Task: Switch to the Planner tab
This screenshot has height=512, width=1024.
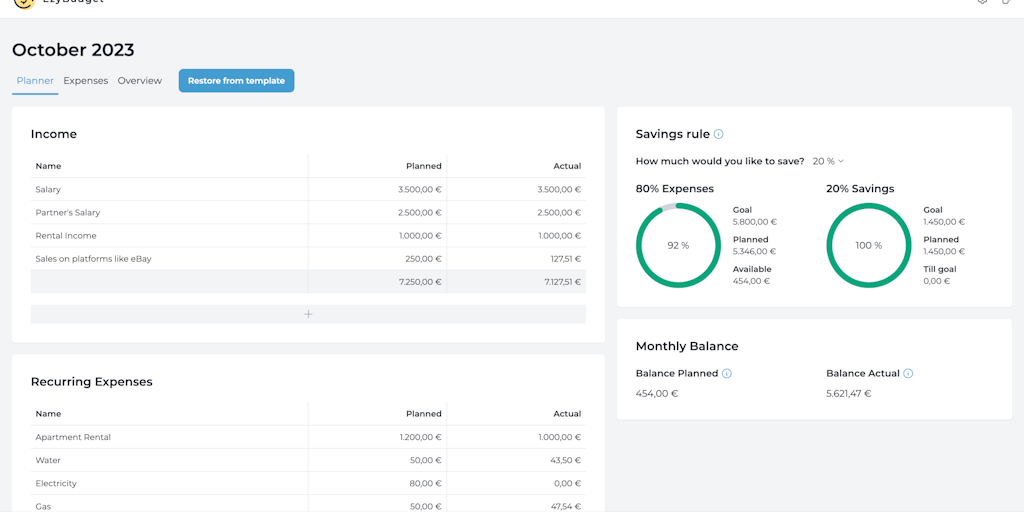Action: (35, 81)
